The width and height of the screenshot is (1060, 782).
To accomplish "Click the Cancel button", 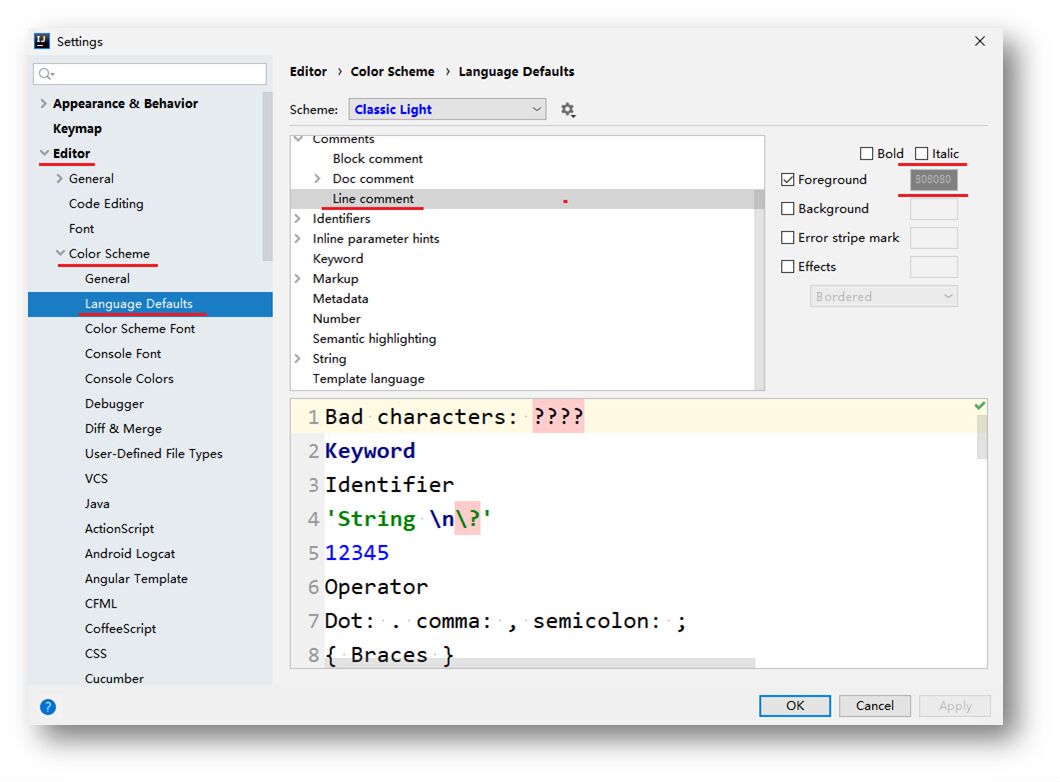I will (x=875, y=706).
